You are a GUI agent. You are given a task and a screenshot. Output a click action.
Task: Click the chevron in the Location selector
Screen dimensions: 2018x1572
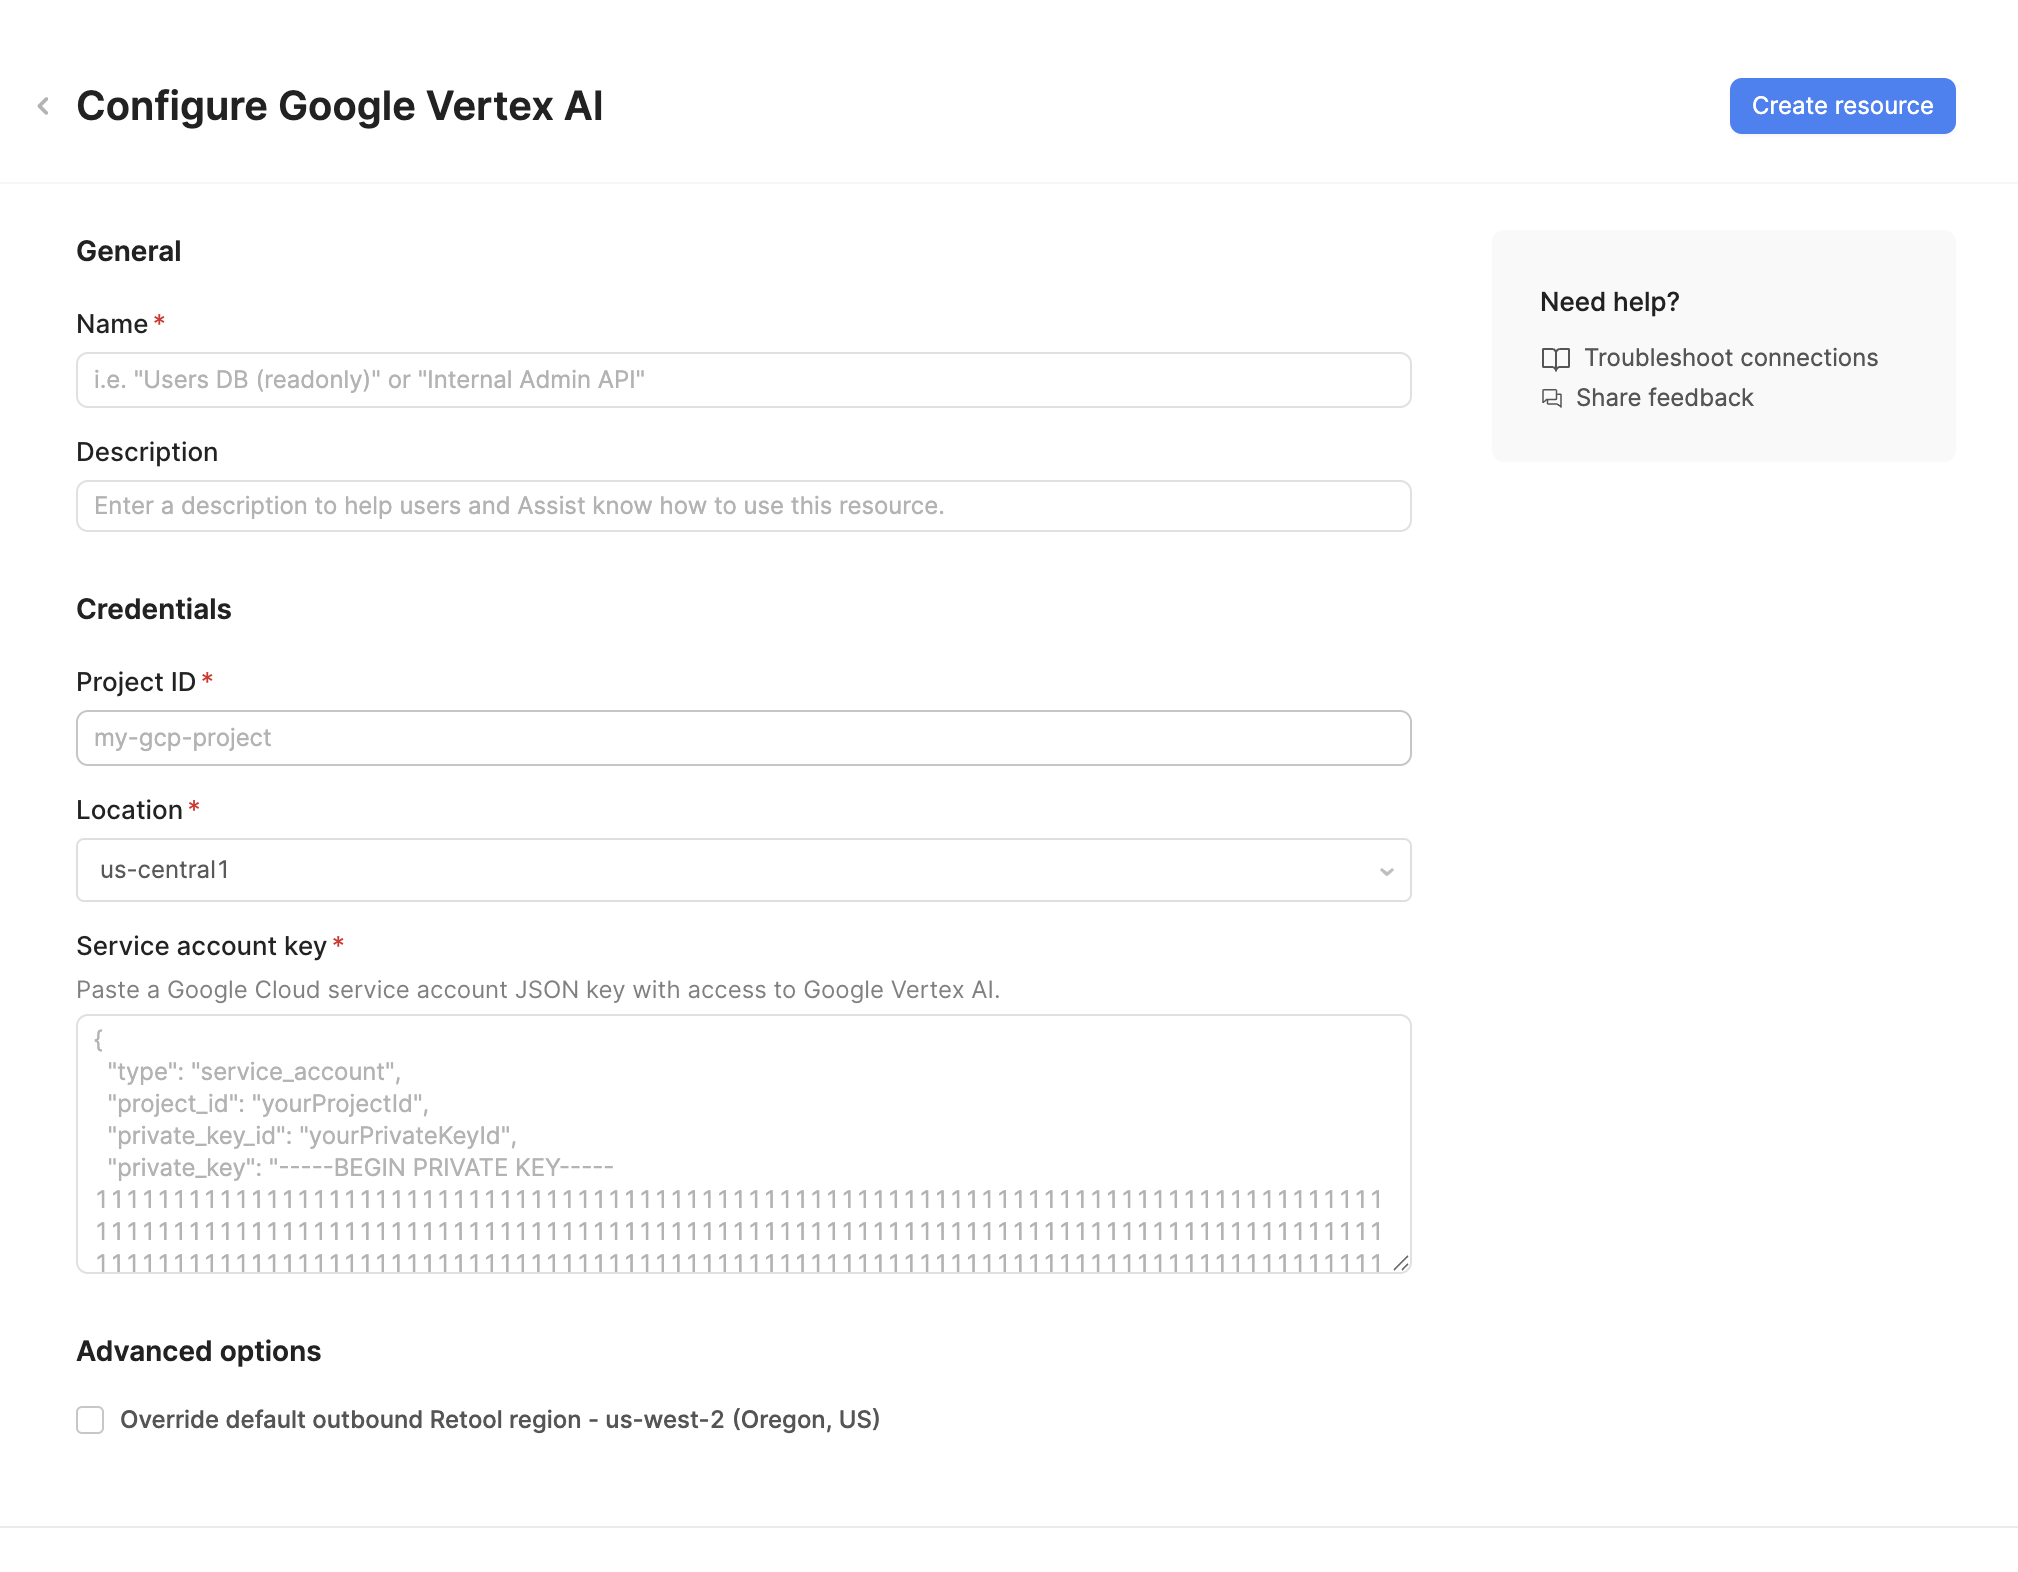(1385, 870)
